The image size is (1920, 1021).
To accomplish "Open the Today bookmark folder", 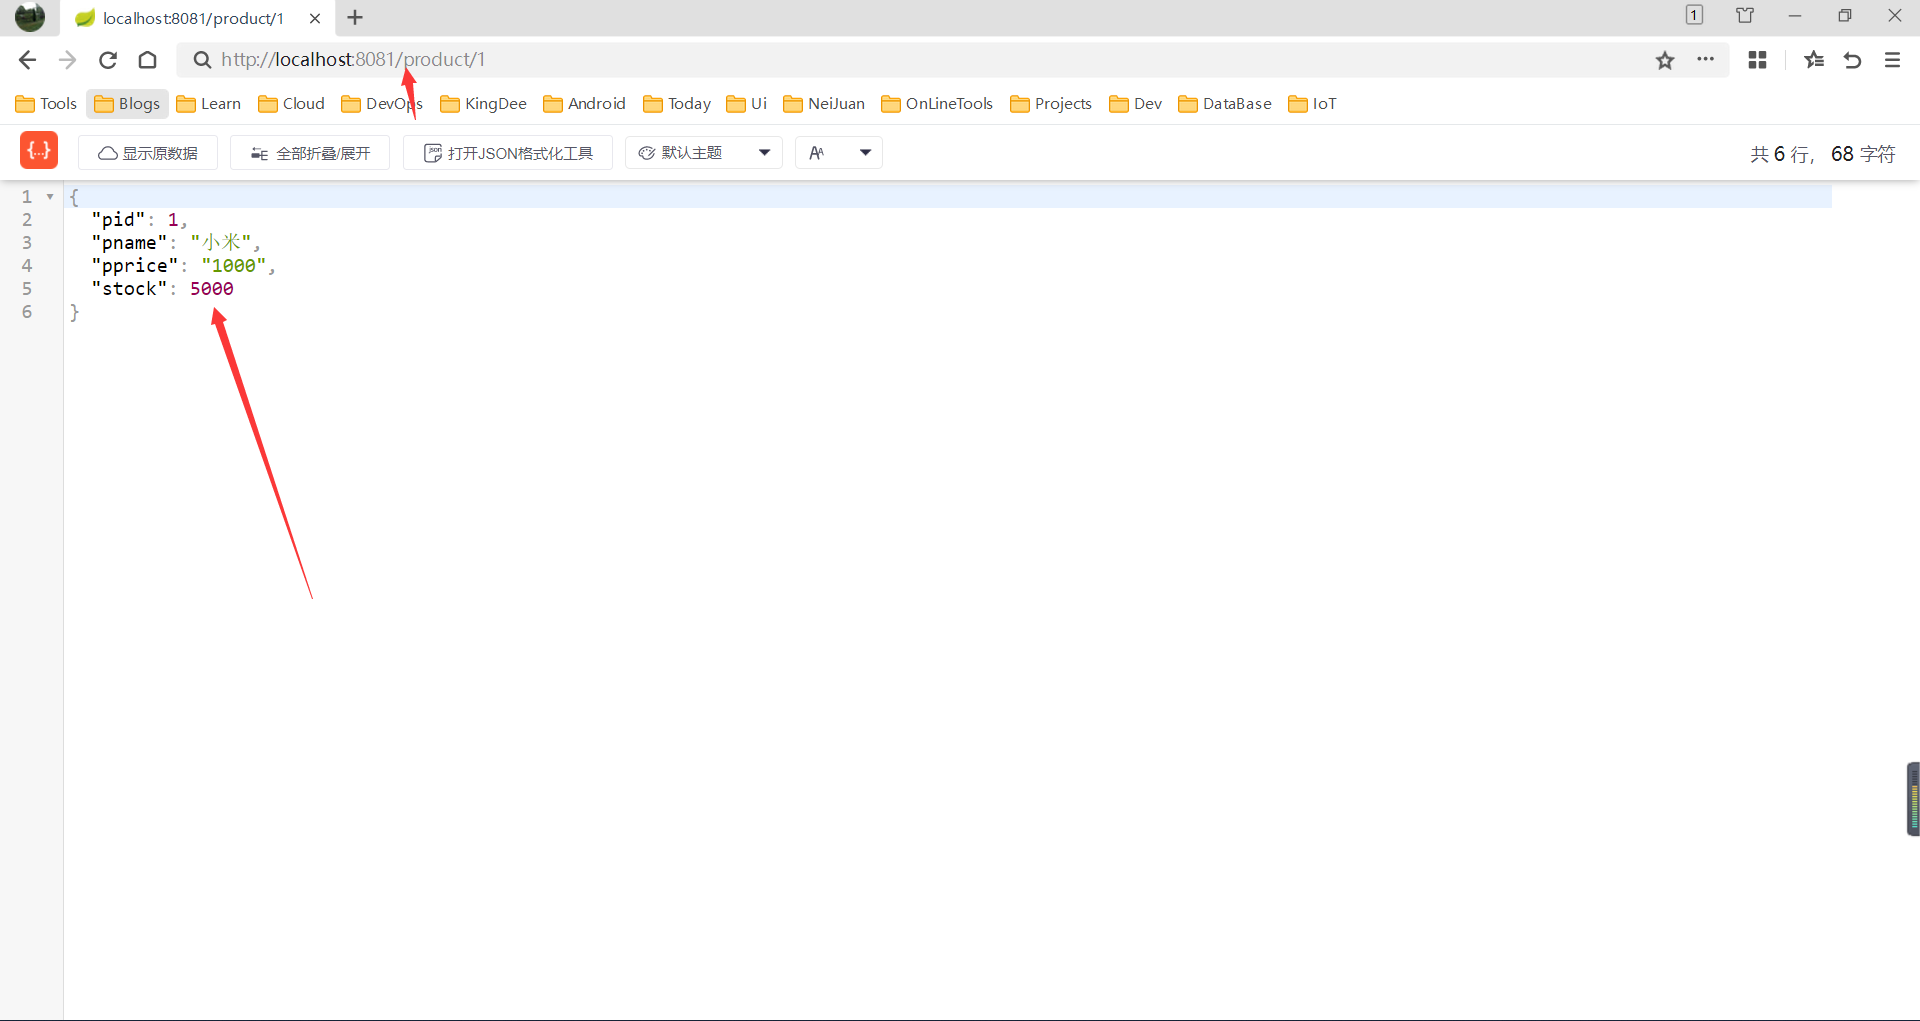I will (x=677, y=104).
